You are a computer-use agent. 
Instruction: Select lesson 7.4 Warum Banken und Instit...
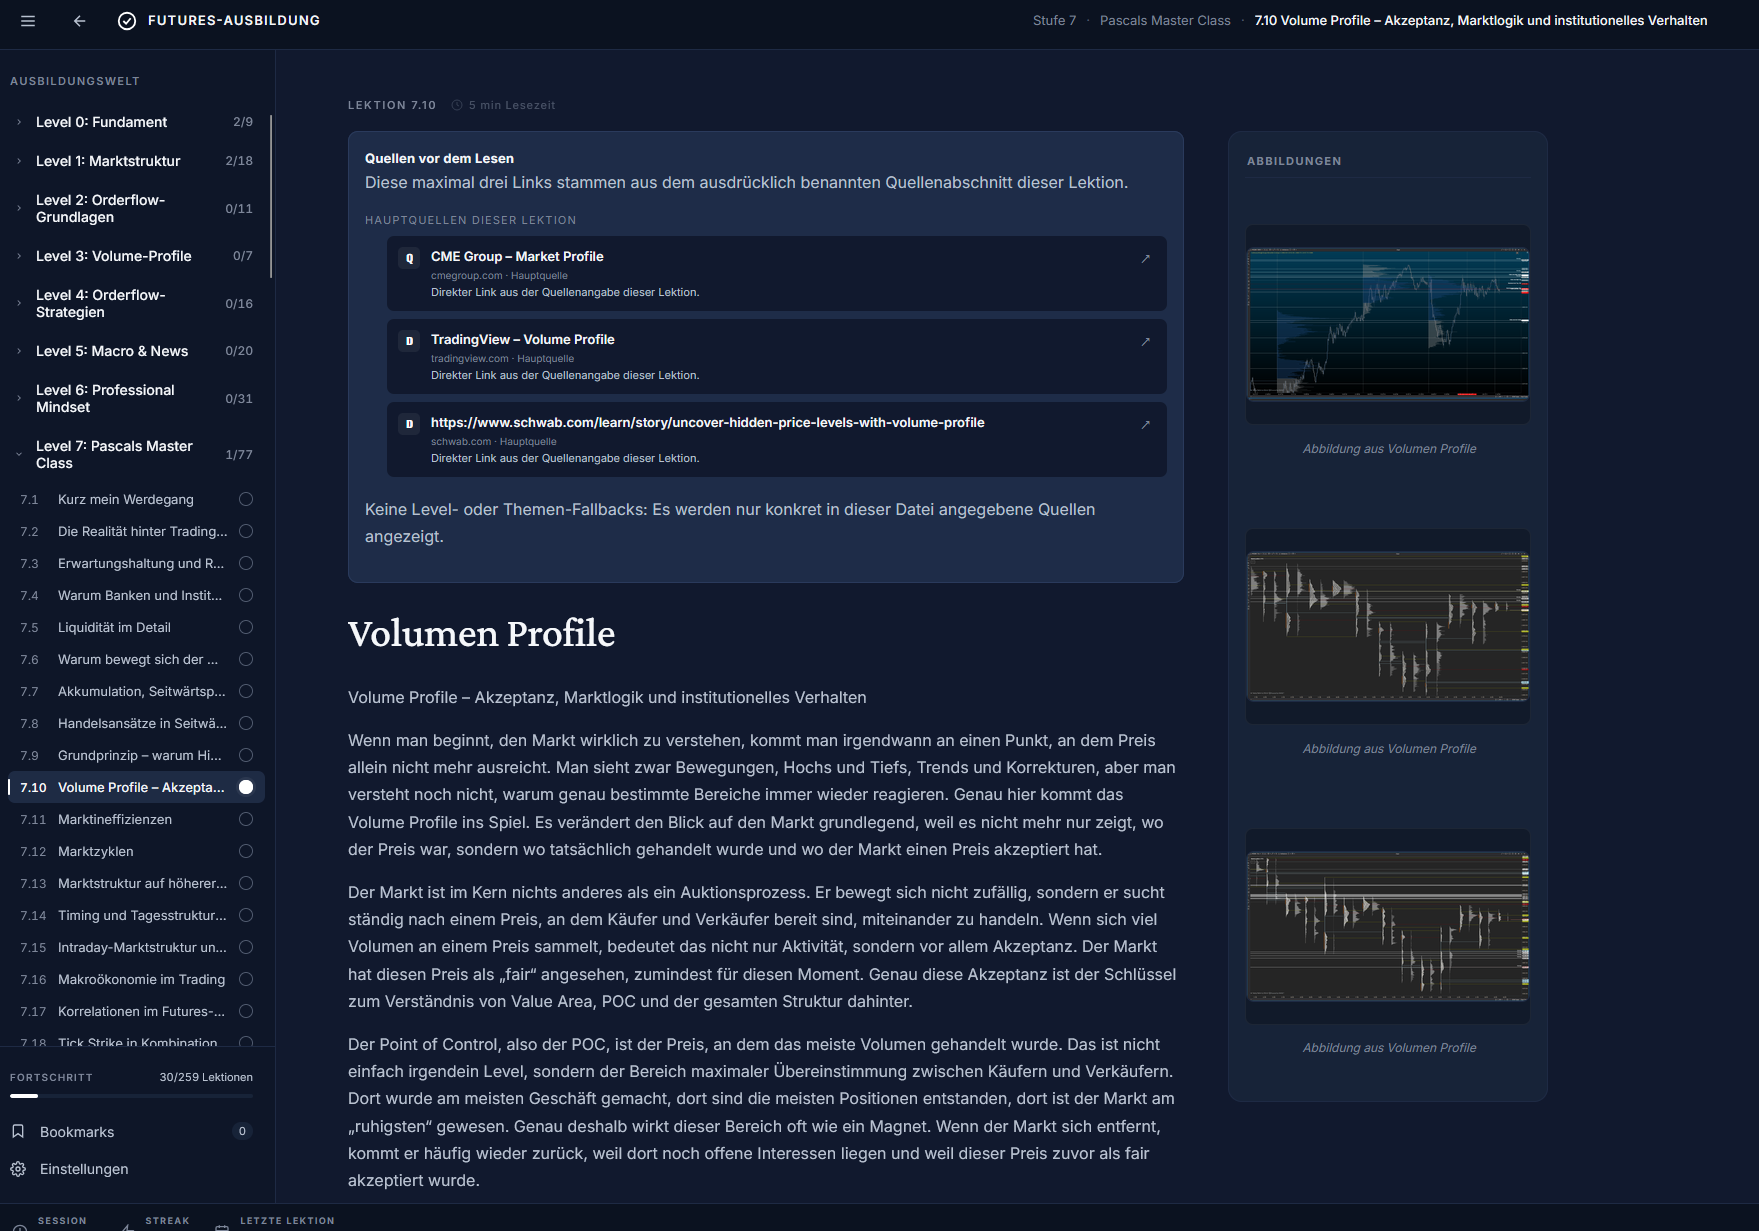(x=136, y=595)
